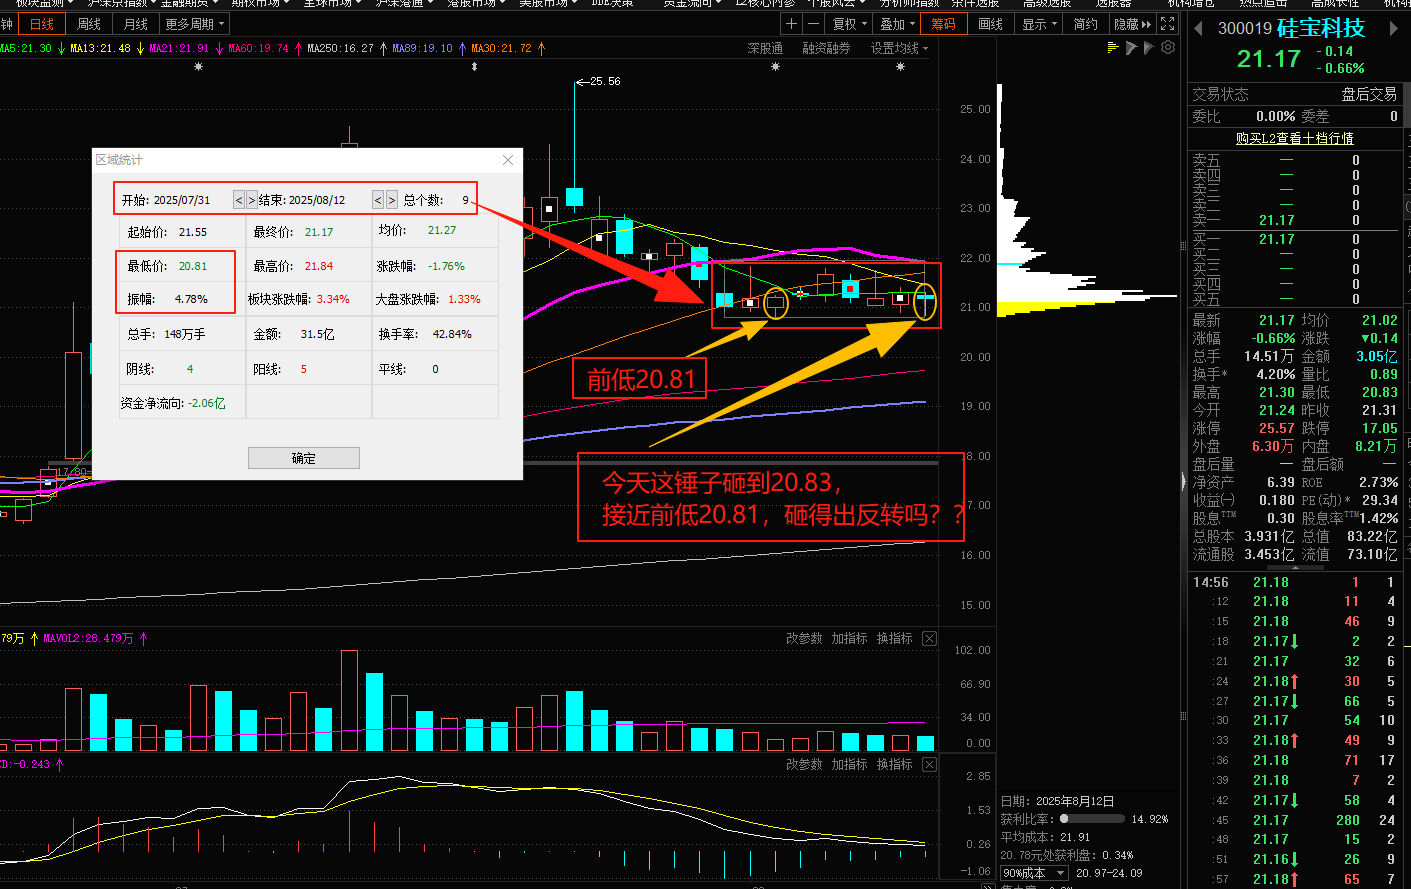The image size is (1411, 889).
Task: Switch to 日线 daily period tab
Action: pyautogui.click(x=41, y=24)
